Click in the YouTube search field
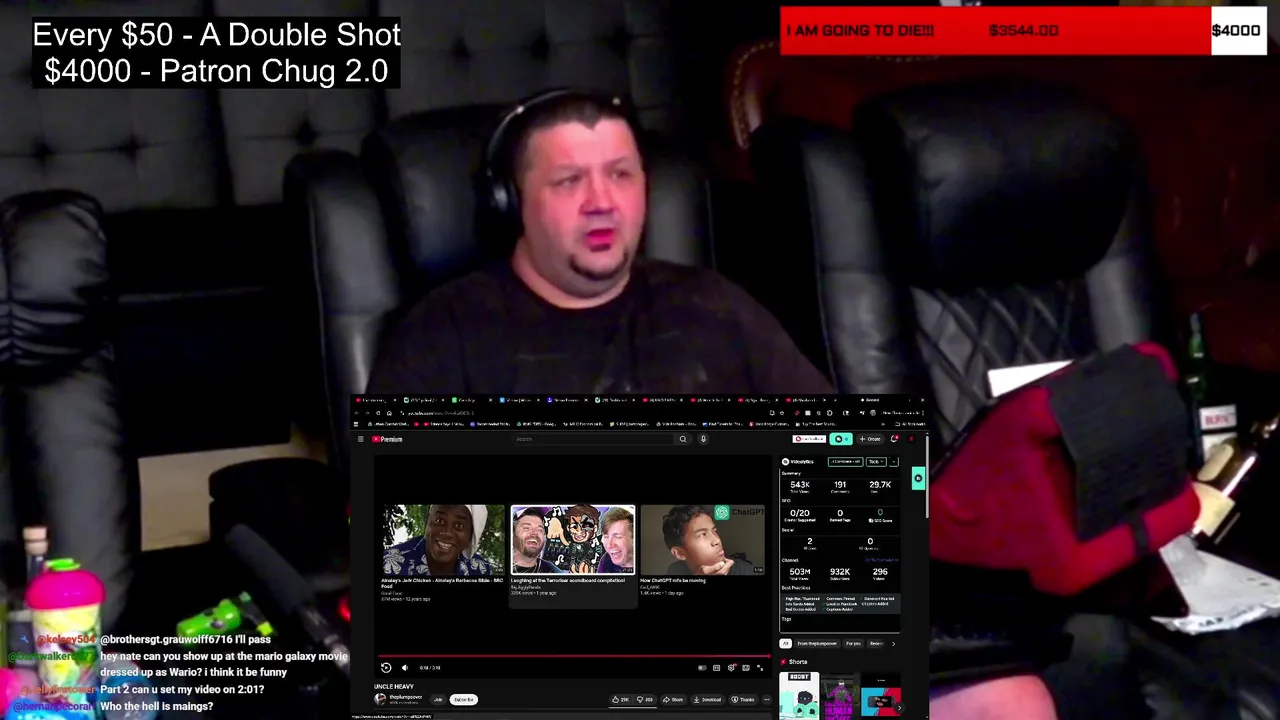 pos(592,439)
